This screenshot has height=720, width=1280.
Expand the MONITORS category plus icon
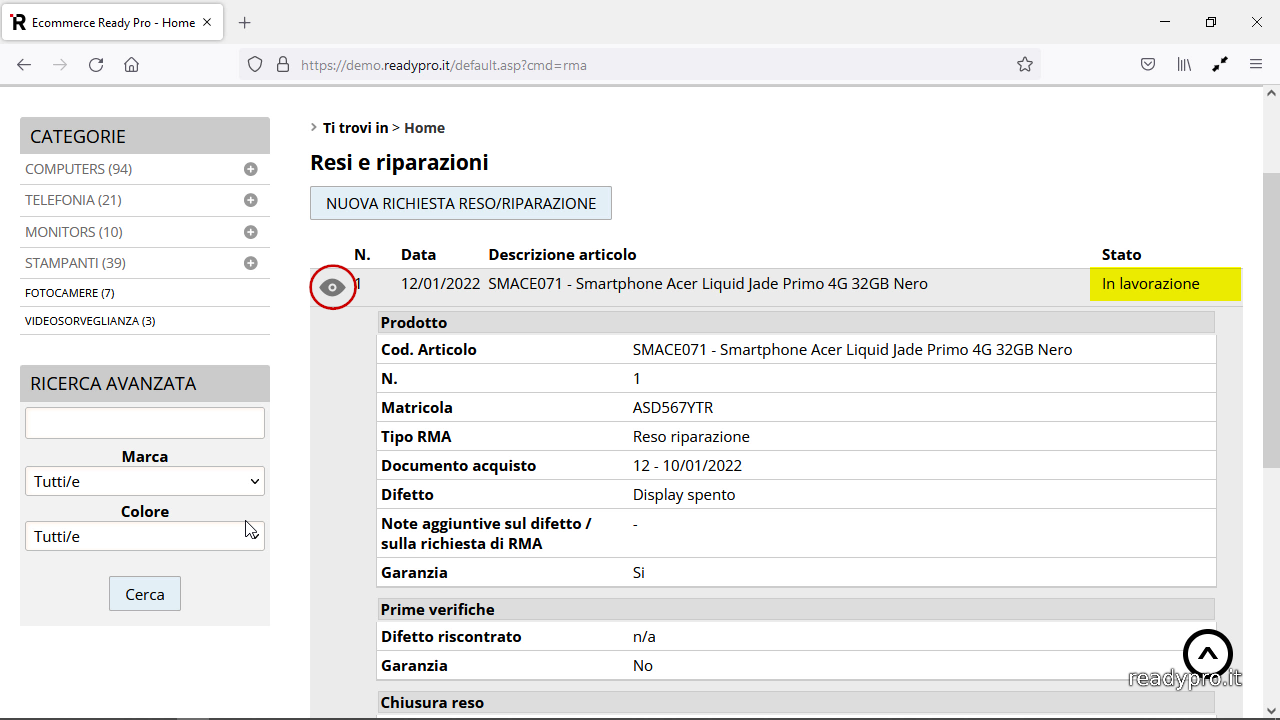tap(251, 232)
